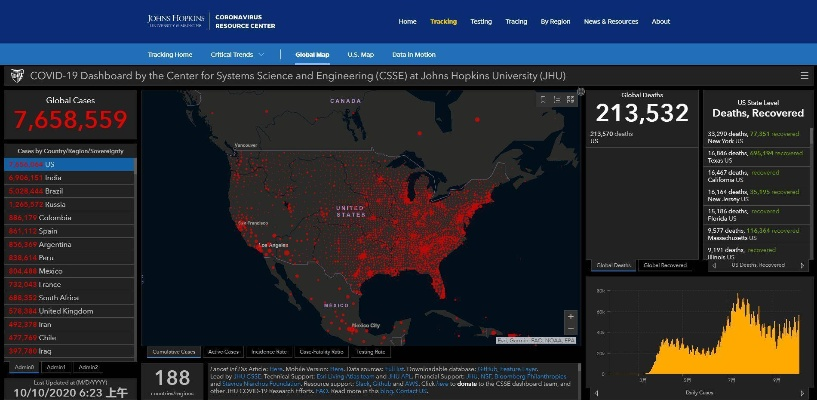Select India in the country list
This screenshot has height=400, width=817.
(x=69, y=178)
